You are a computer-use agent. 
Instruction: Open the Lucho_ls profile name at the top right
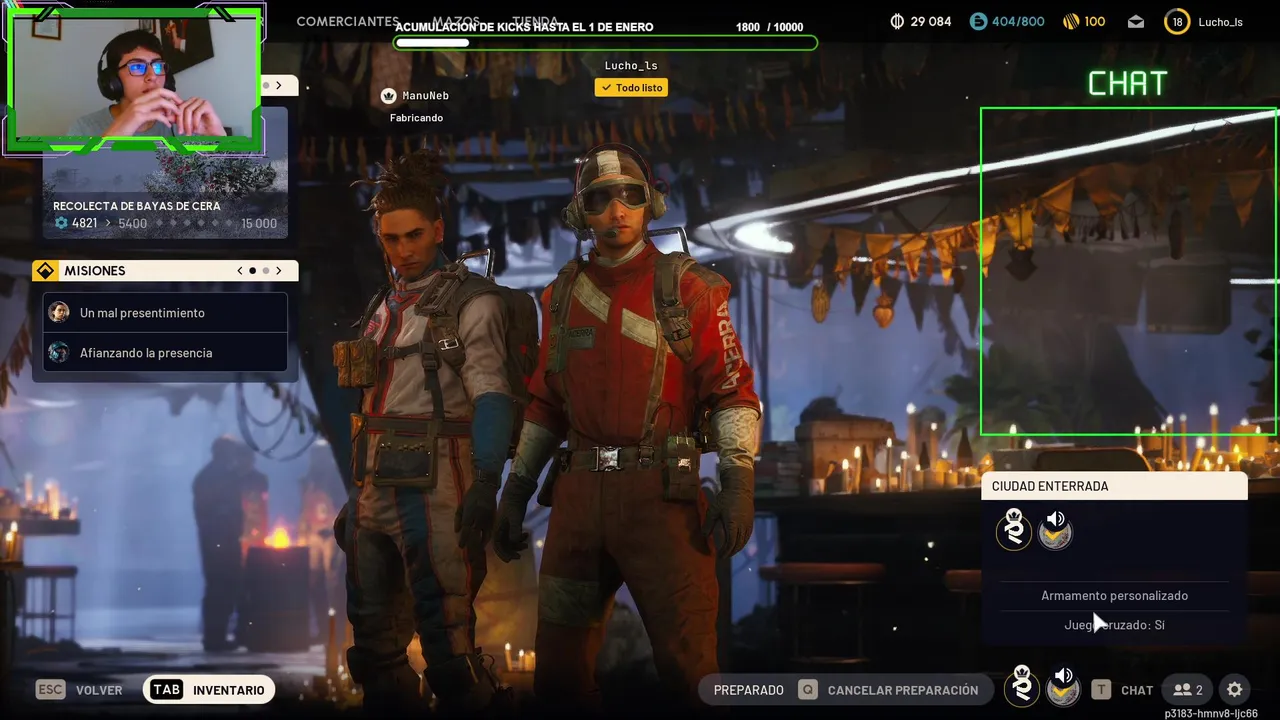click(1220, 22)
